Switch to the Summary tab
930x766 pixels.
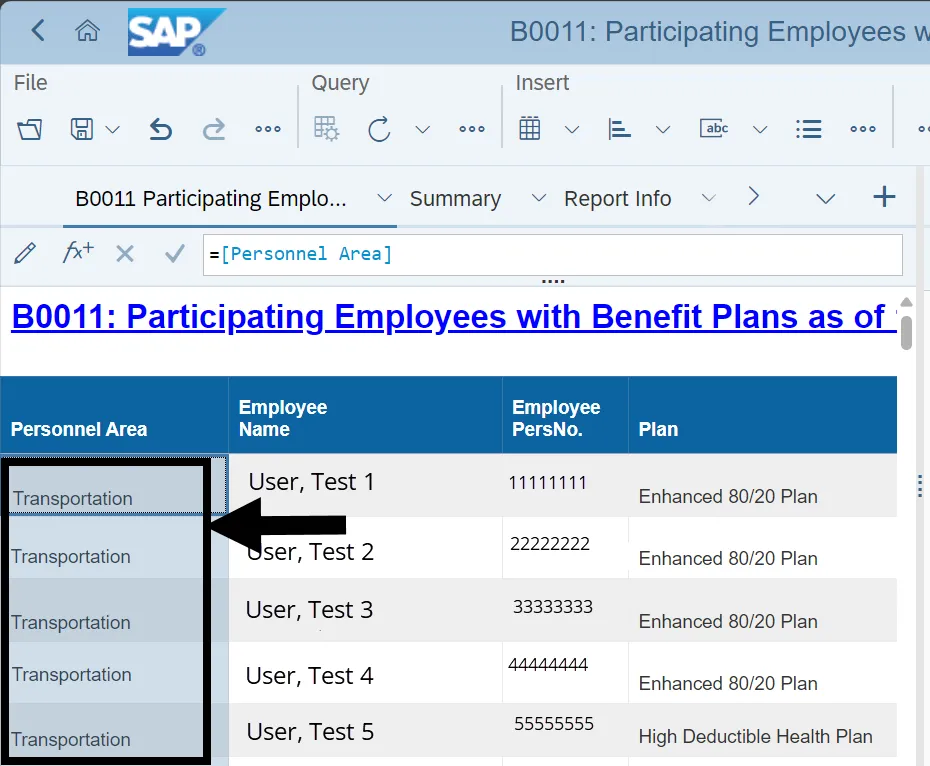pyautogui.click(x=455, y=199)
